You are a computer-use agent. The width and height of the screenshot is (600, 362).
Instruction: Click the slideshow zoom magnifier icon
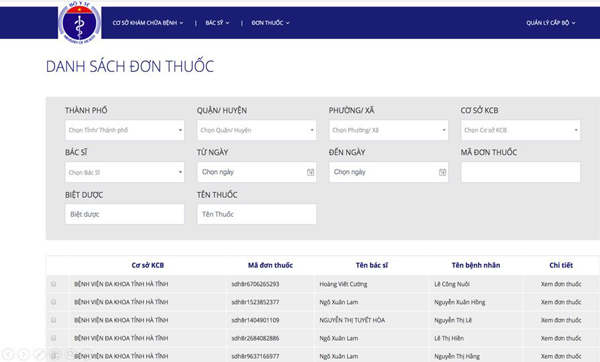pyautogui.click(x=71, y=354)
